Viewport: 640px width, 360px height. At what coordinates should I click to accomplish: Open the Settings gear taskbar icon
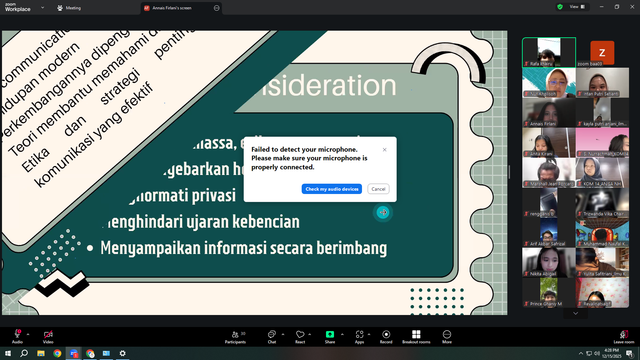(122, 353)
